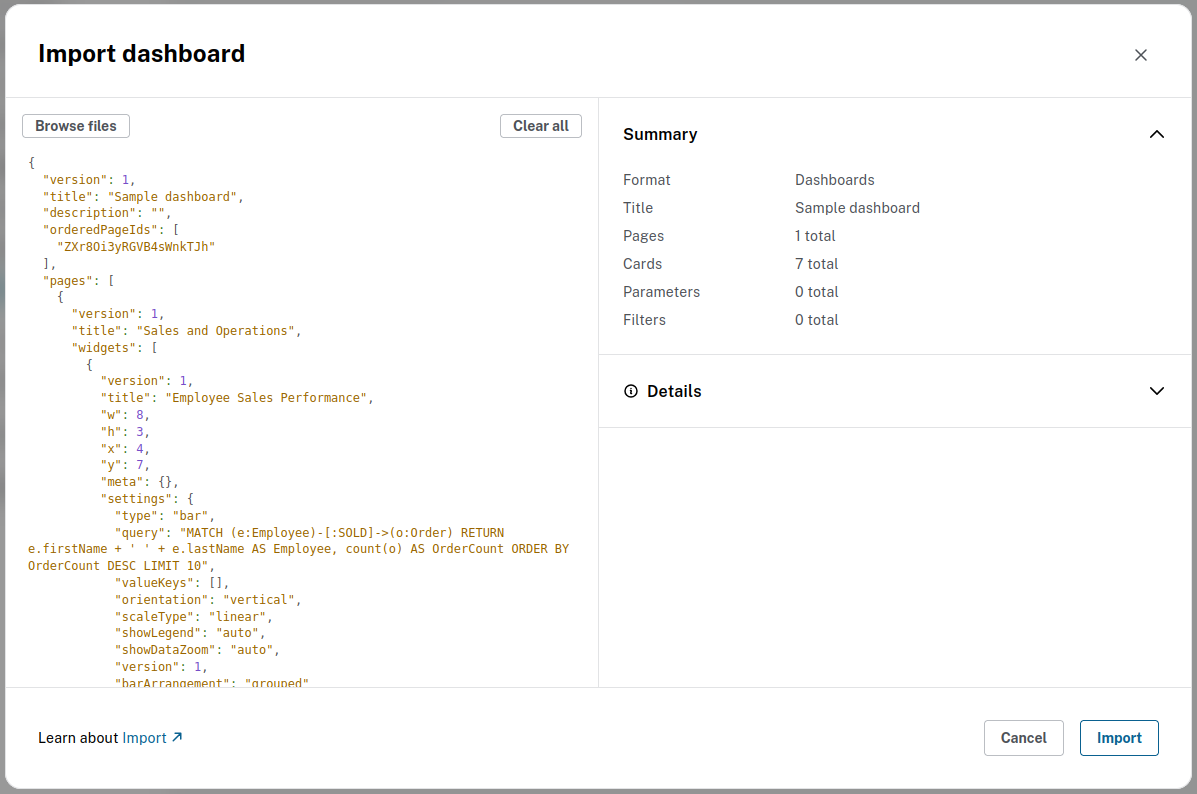The height and width of the screenshot is (794, 1197).
Task: Click the "Sample dashboard" Title value in Summary
Action: pyautogui.click(x=857, y=208)
